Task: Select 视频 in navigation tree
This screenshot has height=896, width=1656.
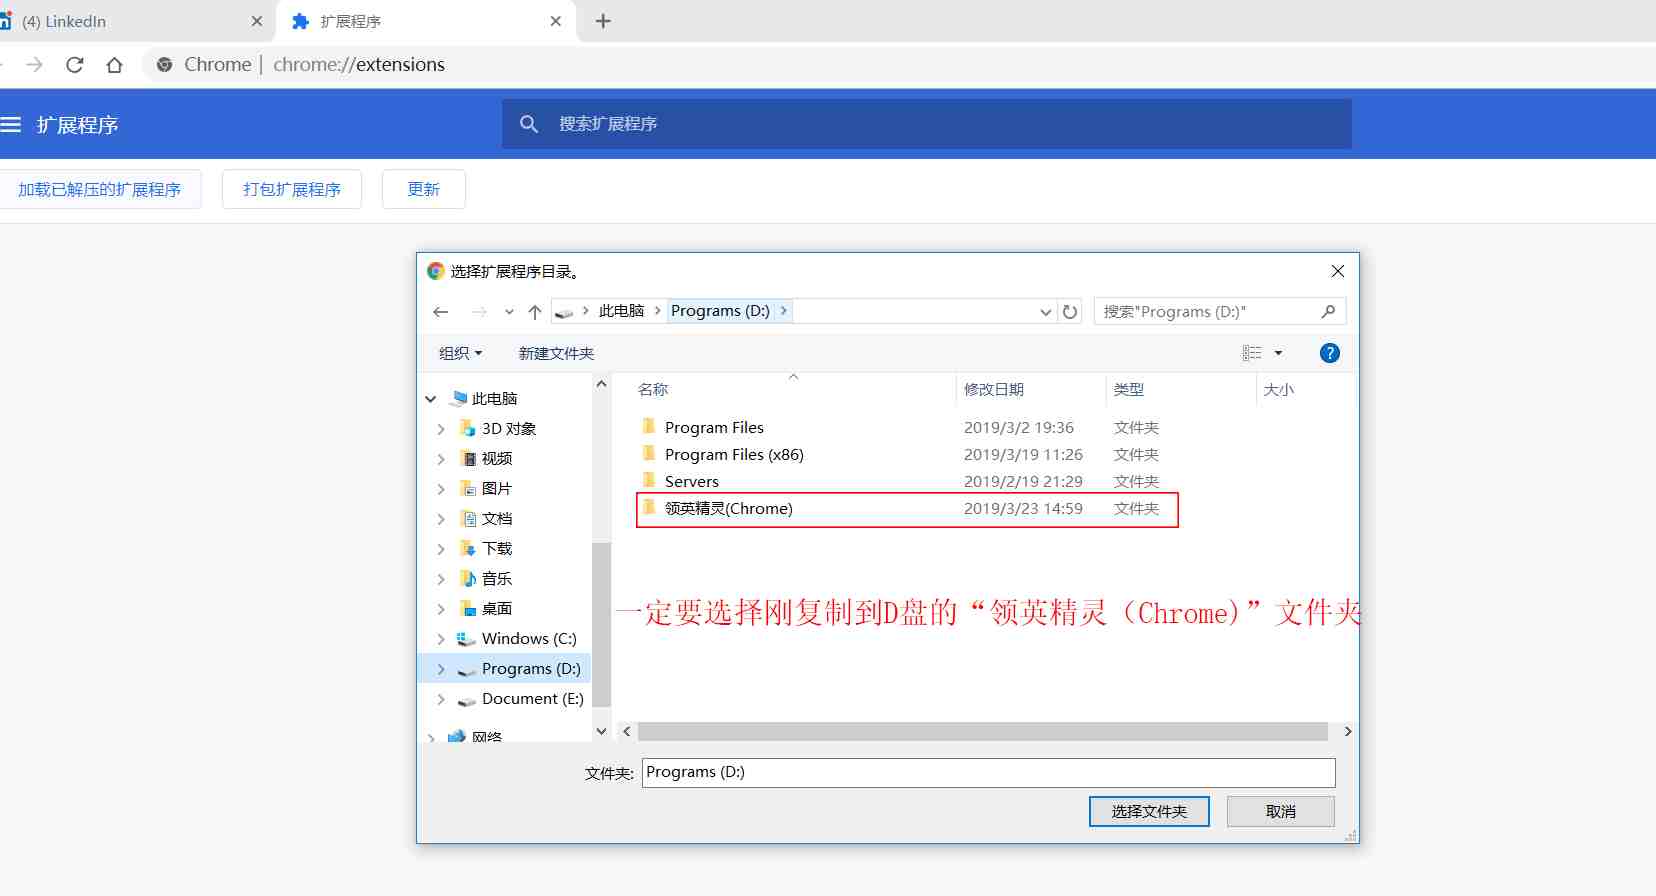Action: coord(496,458)
